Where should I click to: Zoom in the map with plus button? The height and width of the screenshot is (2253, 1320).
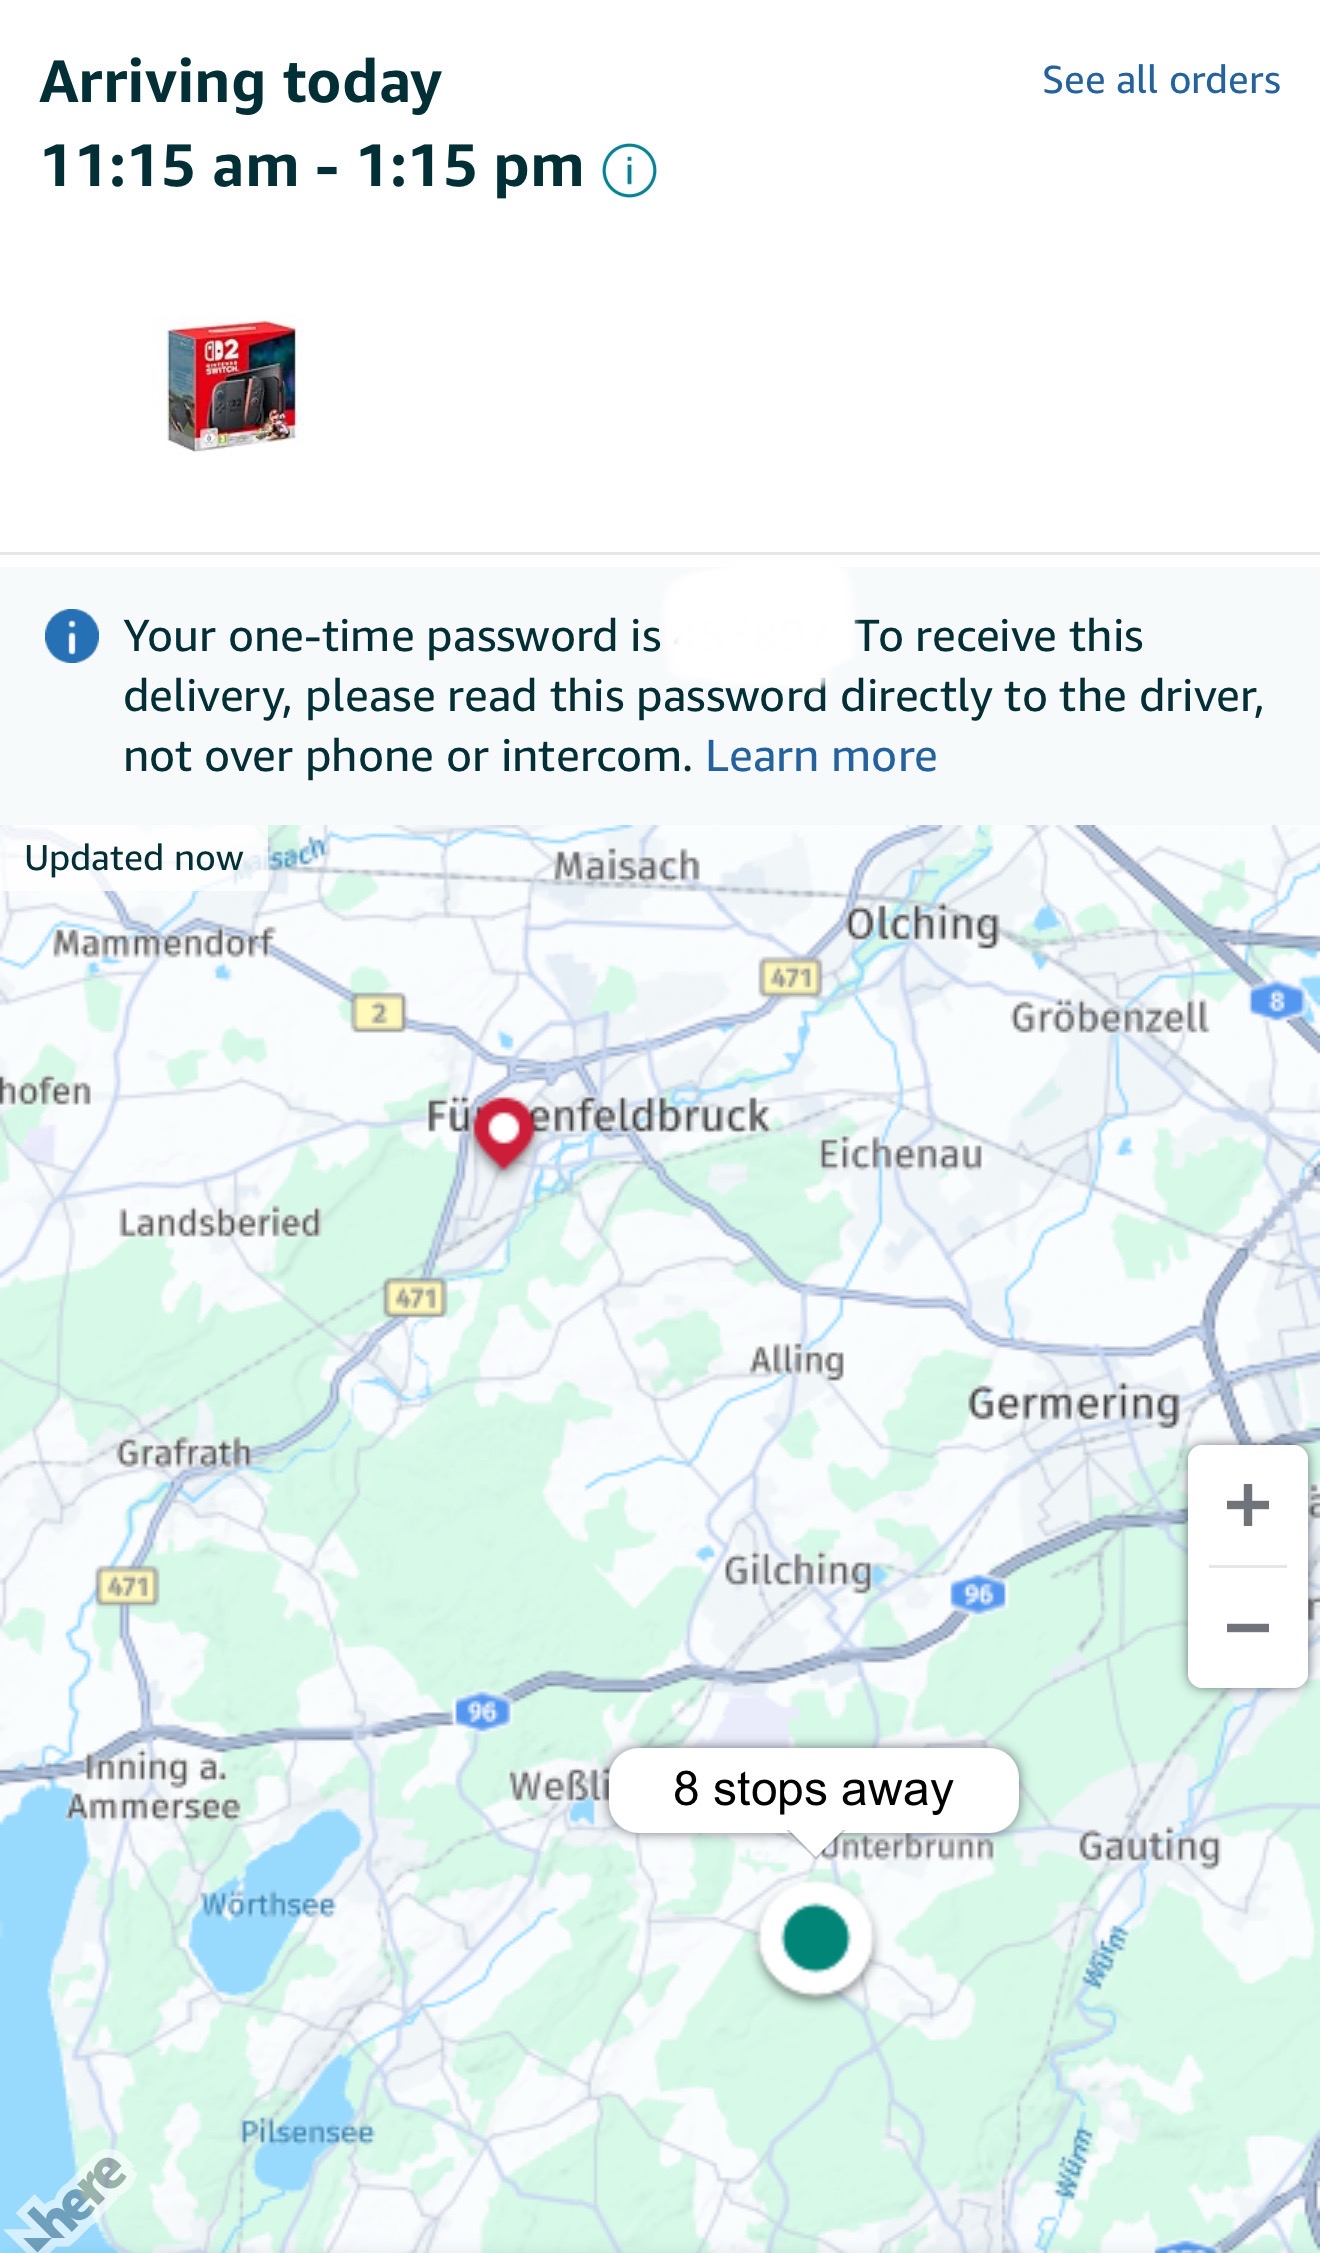[x=1247, y=1505]
